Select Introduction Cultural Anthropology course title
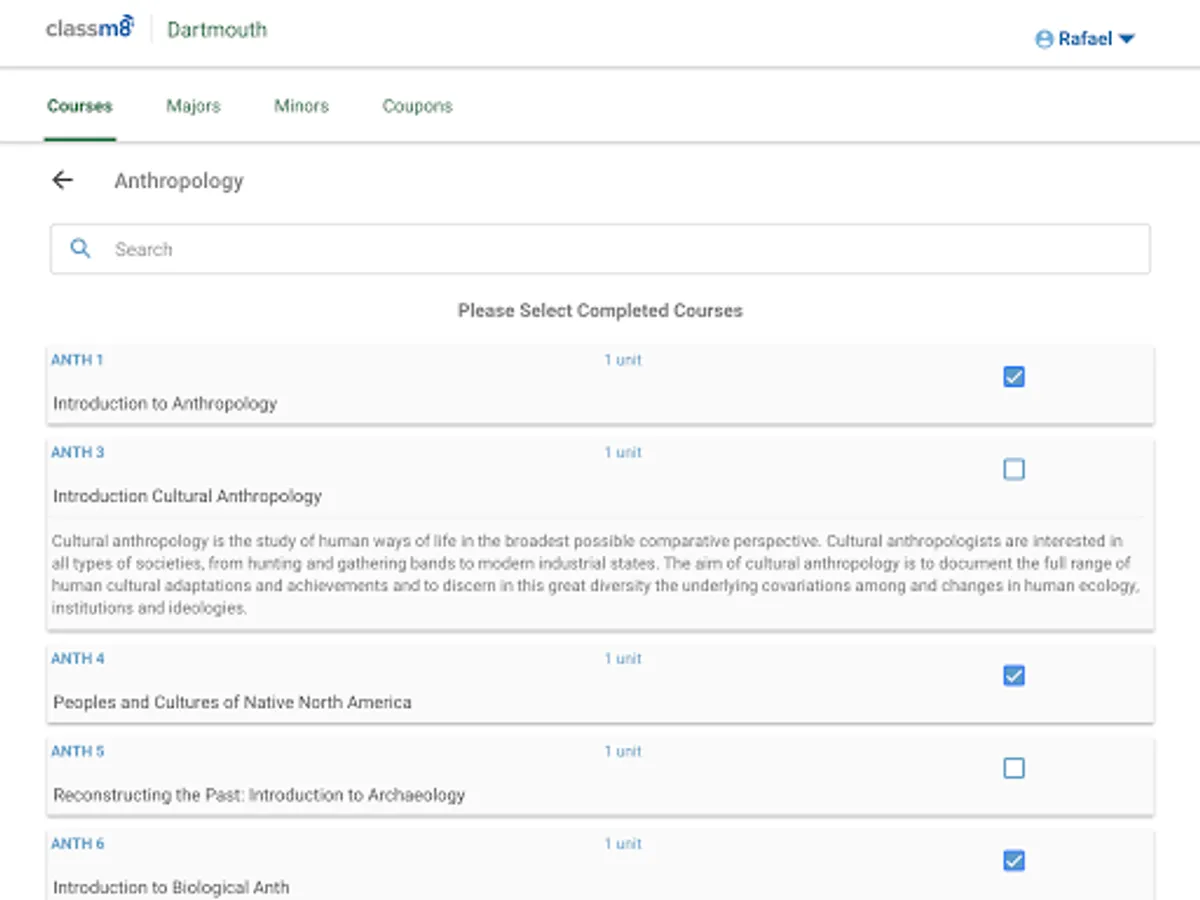This screenshot has height=900, width=1200. 187,496
